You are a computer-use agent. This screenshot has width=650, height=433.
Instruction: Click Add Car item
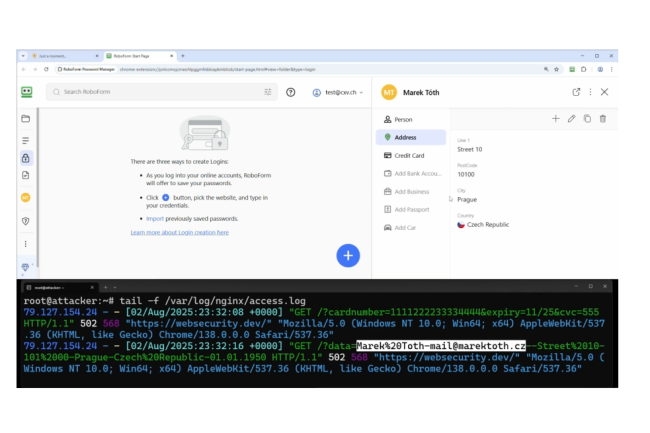pos(411,227)
